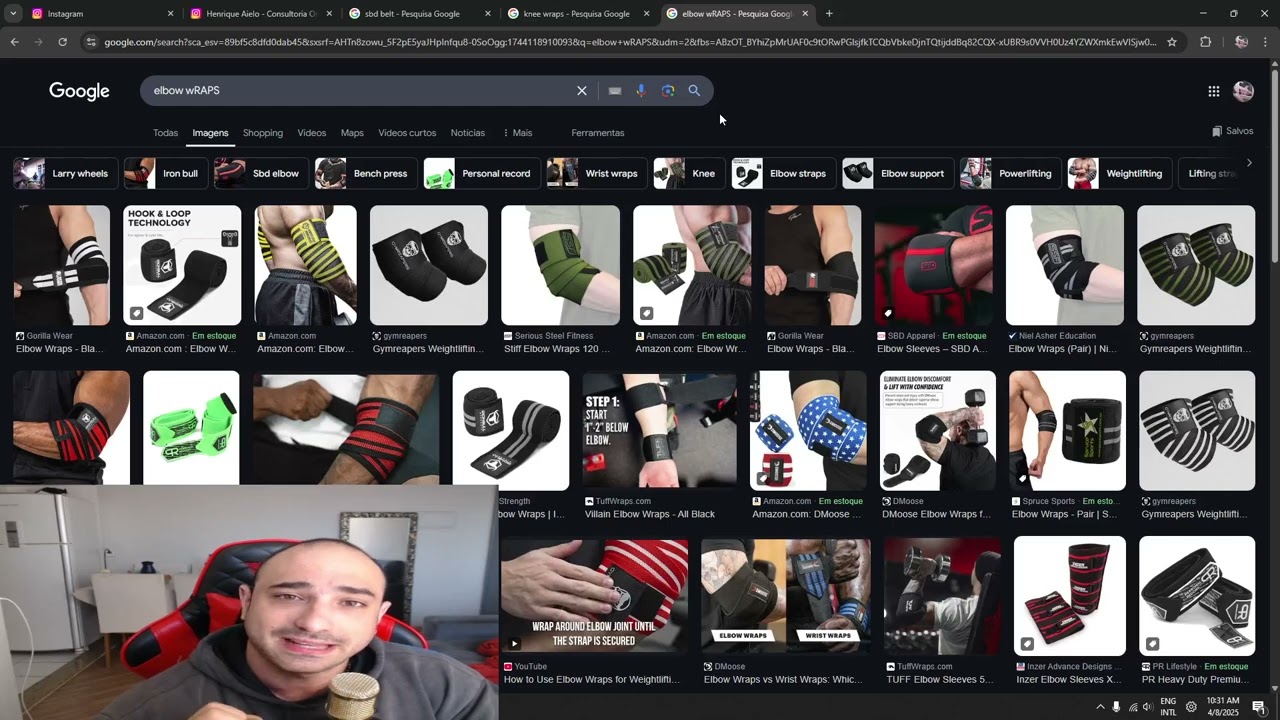The image size is (1280, 720).
Task: Select the Vídeos curtos results tab
Action: (x=407, y=133)
